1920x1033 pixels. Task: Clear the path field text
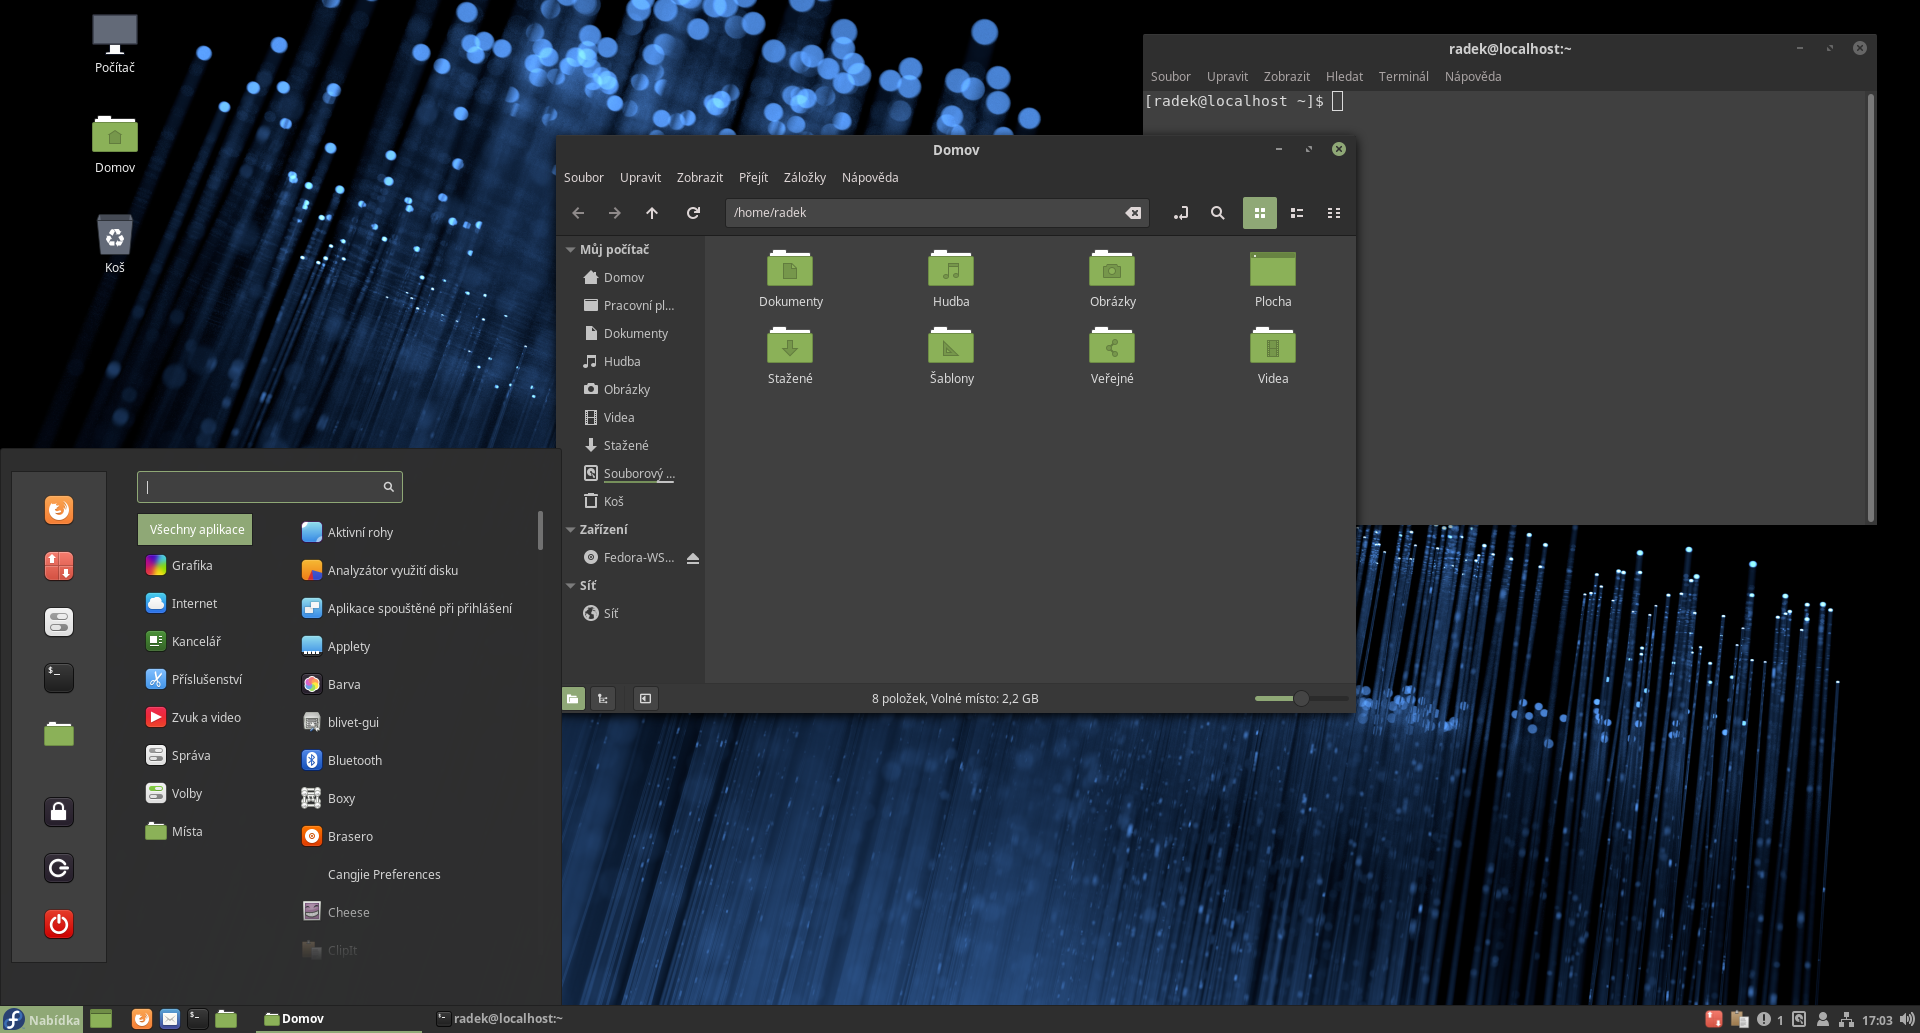(1133, 213)
